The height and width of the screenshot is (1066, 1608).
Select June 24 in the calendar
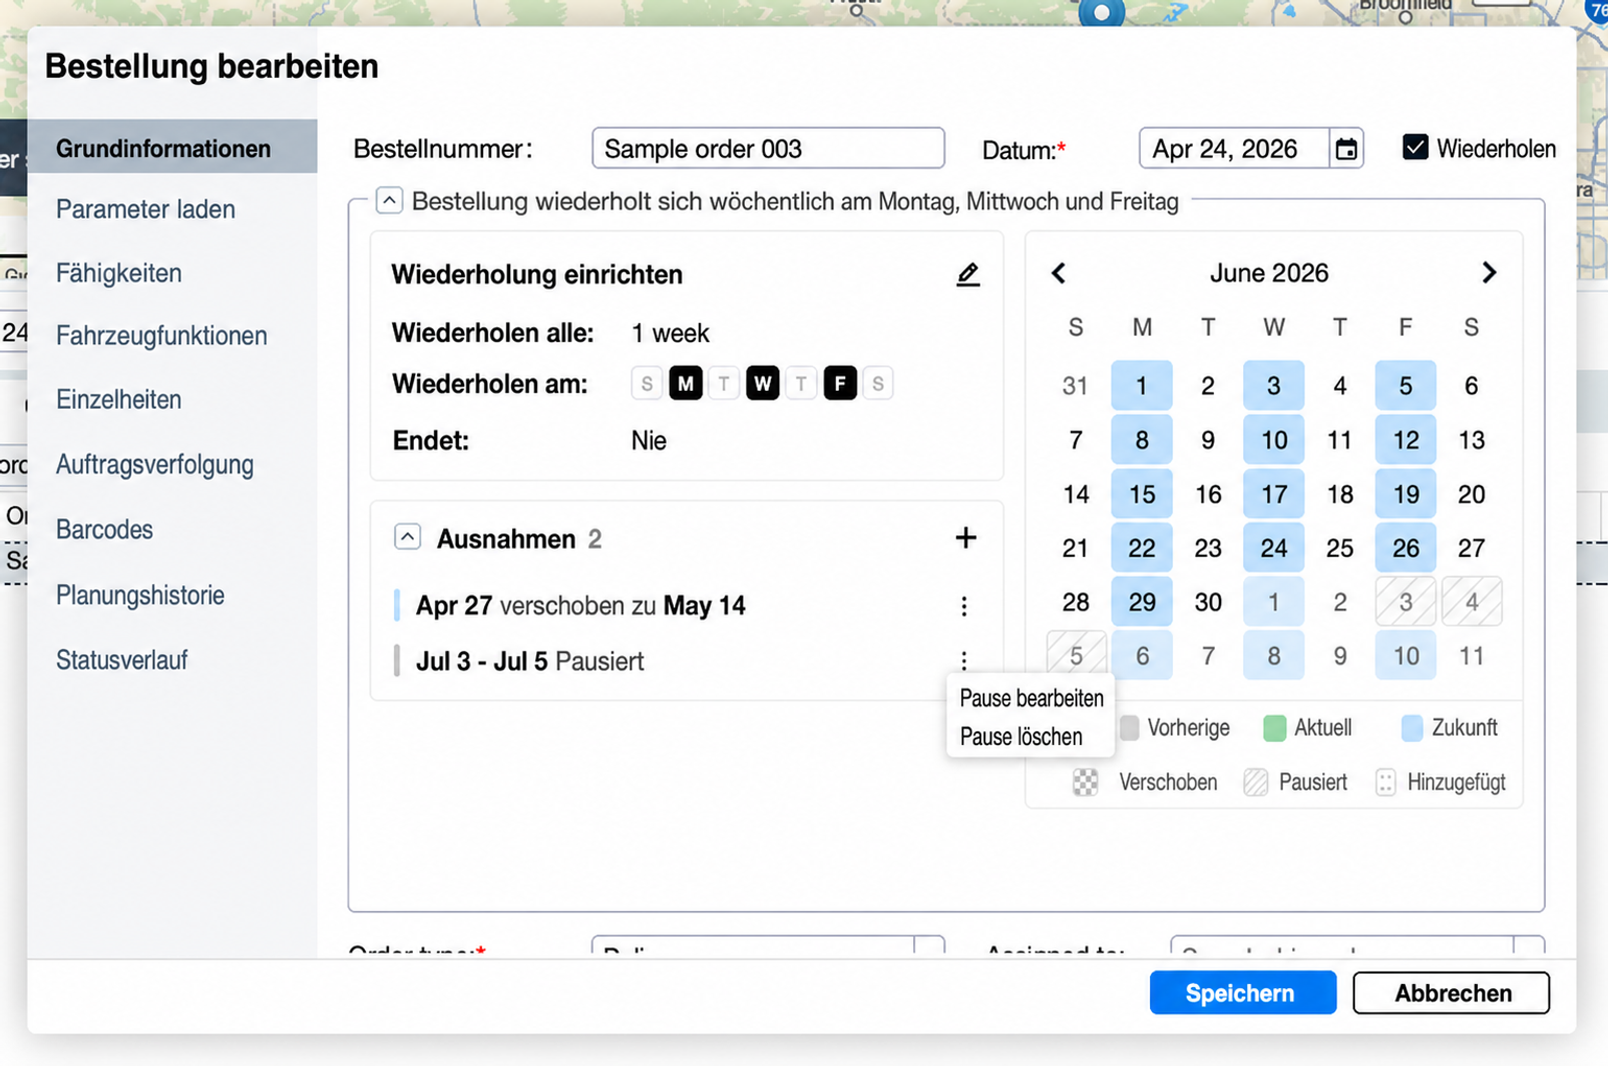tap(1273, 548)
